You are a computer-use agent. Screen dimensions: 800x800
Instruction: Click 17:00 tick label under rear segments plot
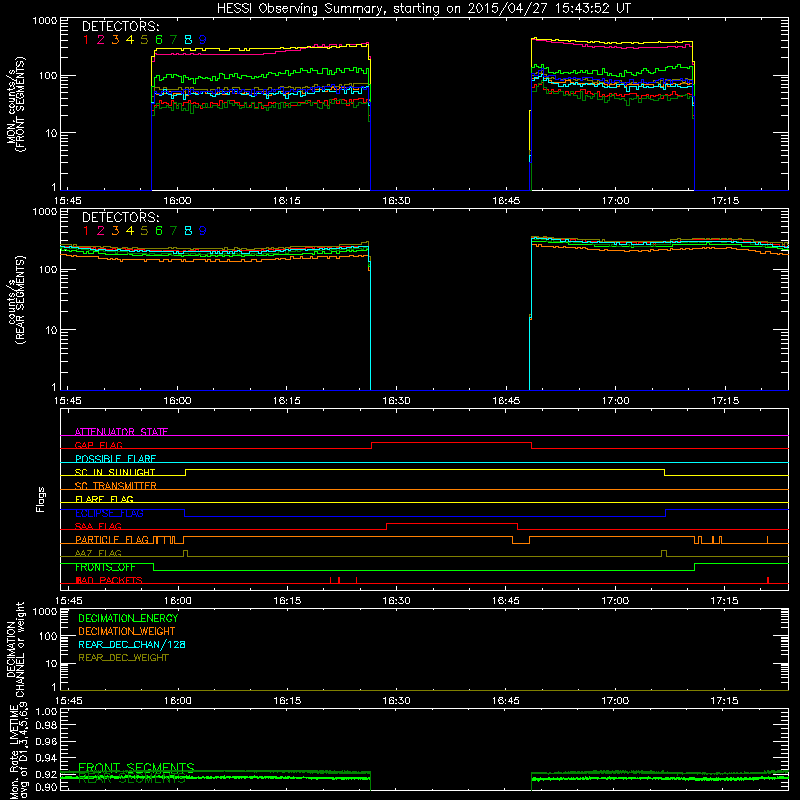[x=615, y=401]
